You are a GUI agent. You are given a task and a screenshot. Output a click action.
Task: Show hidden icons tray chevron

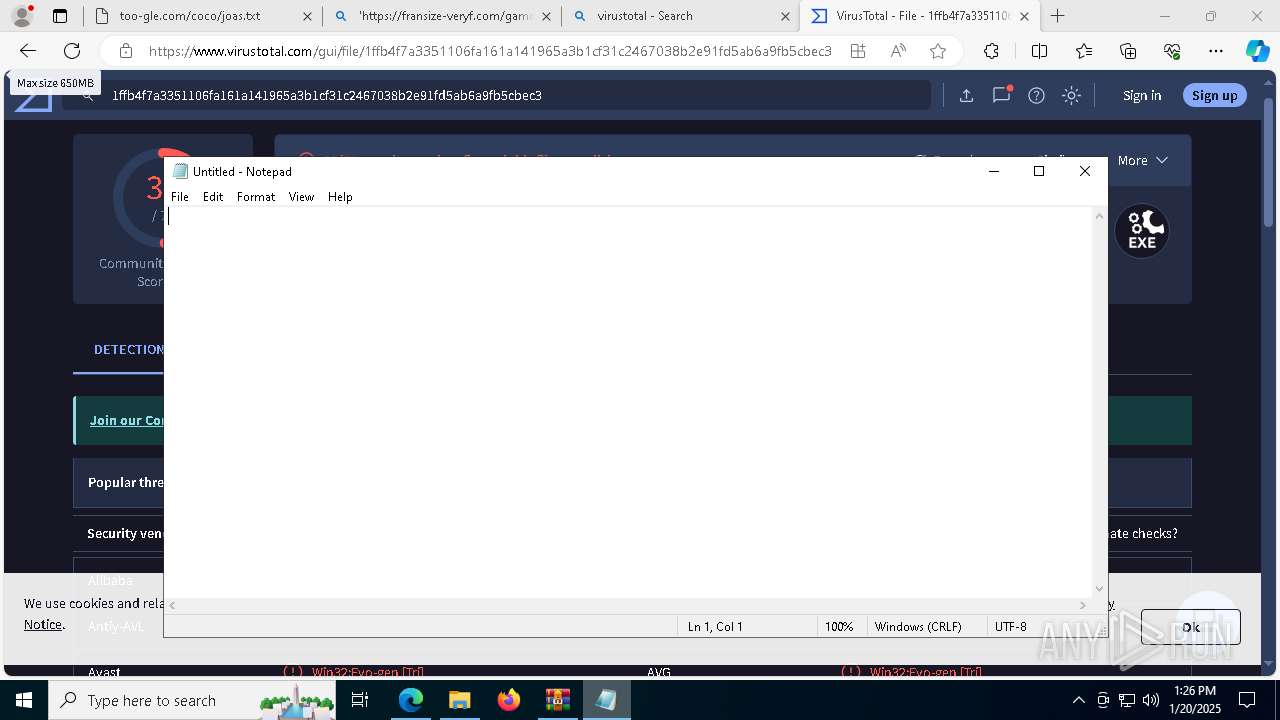[1078, 700]
